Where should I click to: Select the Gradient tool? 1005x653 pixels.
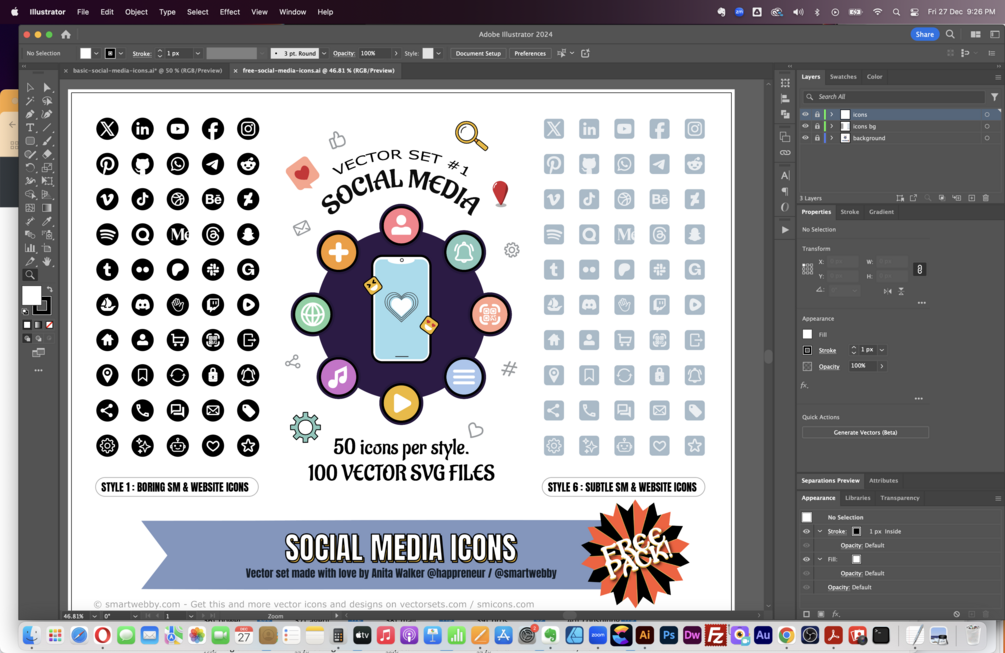pyautogui.click(x=47, y=208)
